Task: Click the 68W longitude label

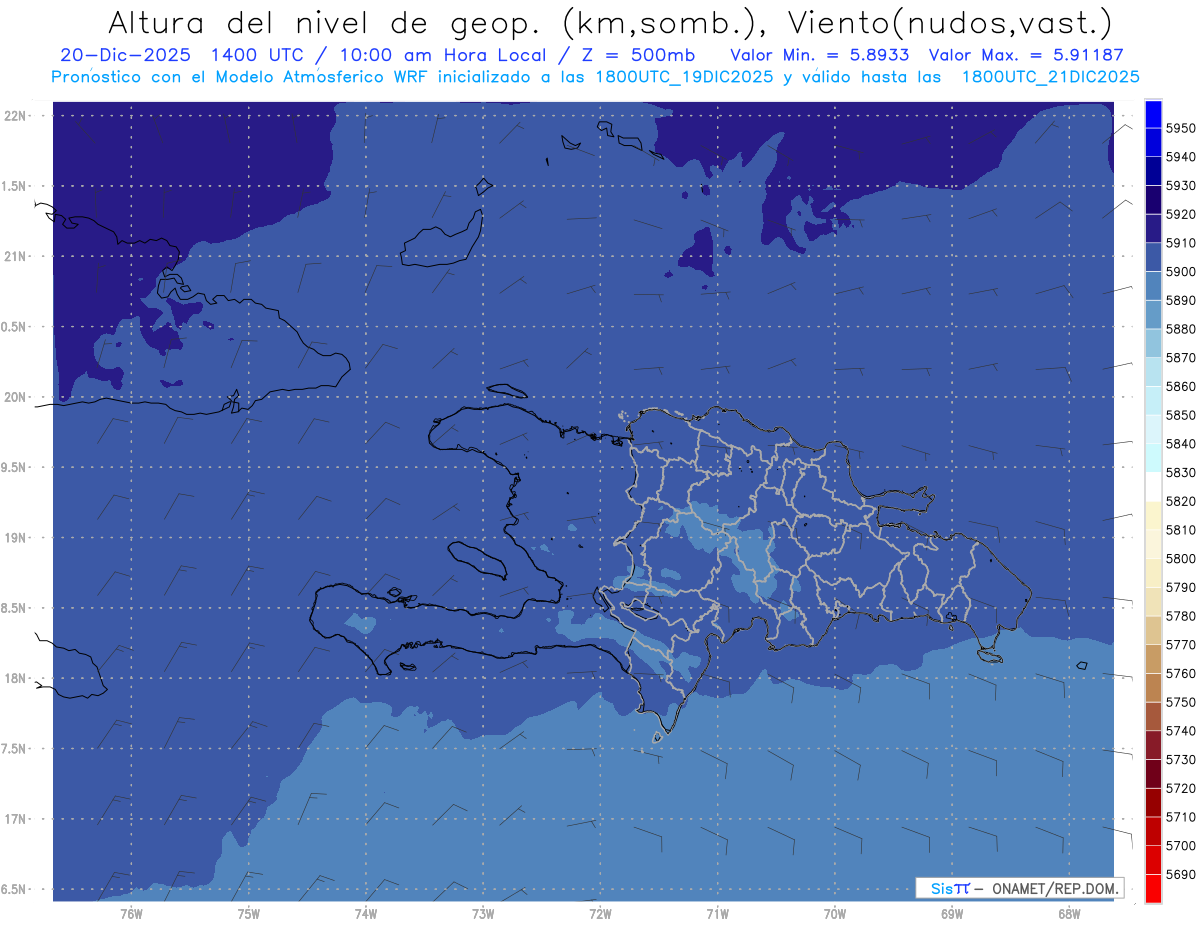Action: [x=1068, y=914]
